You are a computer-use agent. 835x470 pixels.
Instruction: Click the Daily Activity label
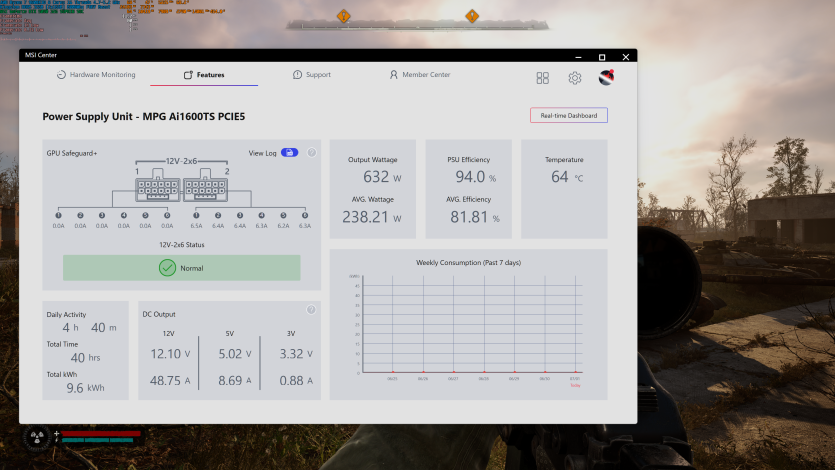coord(66,315)
